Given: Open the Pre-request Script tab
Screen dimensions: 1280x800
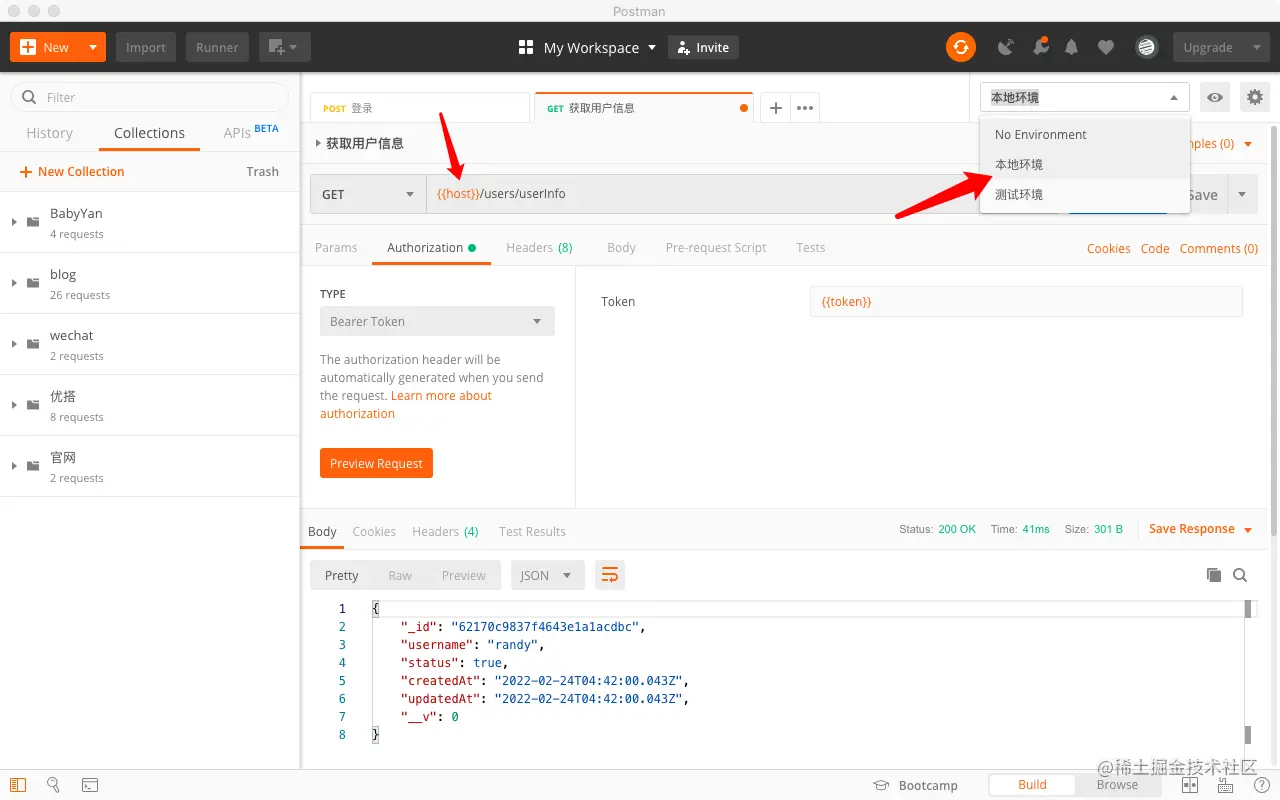Looking at the screenshot, I should [x=716, y=247].
